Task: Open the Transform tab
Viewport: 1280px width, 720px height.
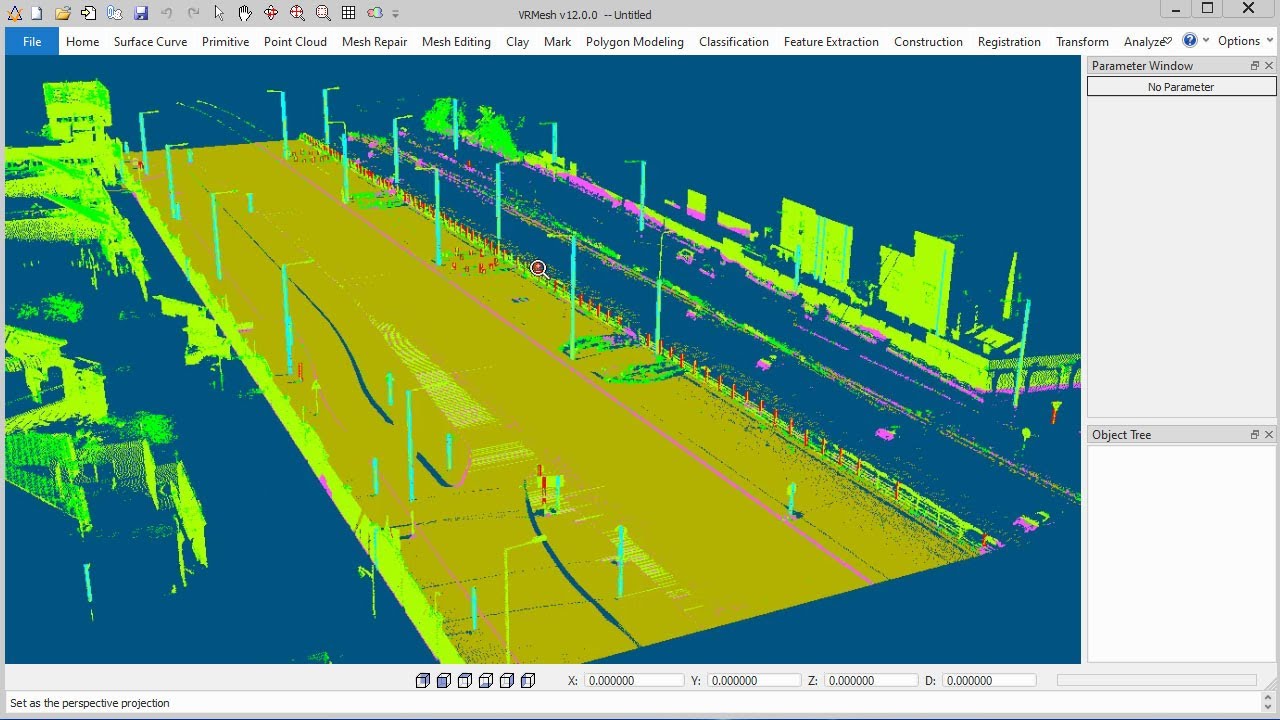Action: pyautogui.click(x=1082, y=41)
